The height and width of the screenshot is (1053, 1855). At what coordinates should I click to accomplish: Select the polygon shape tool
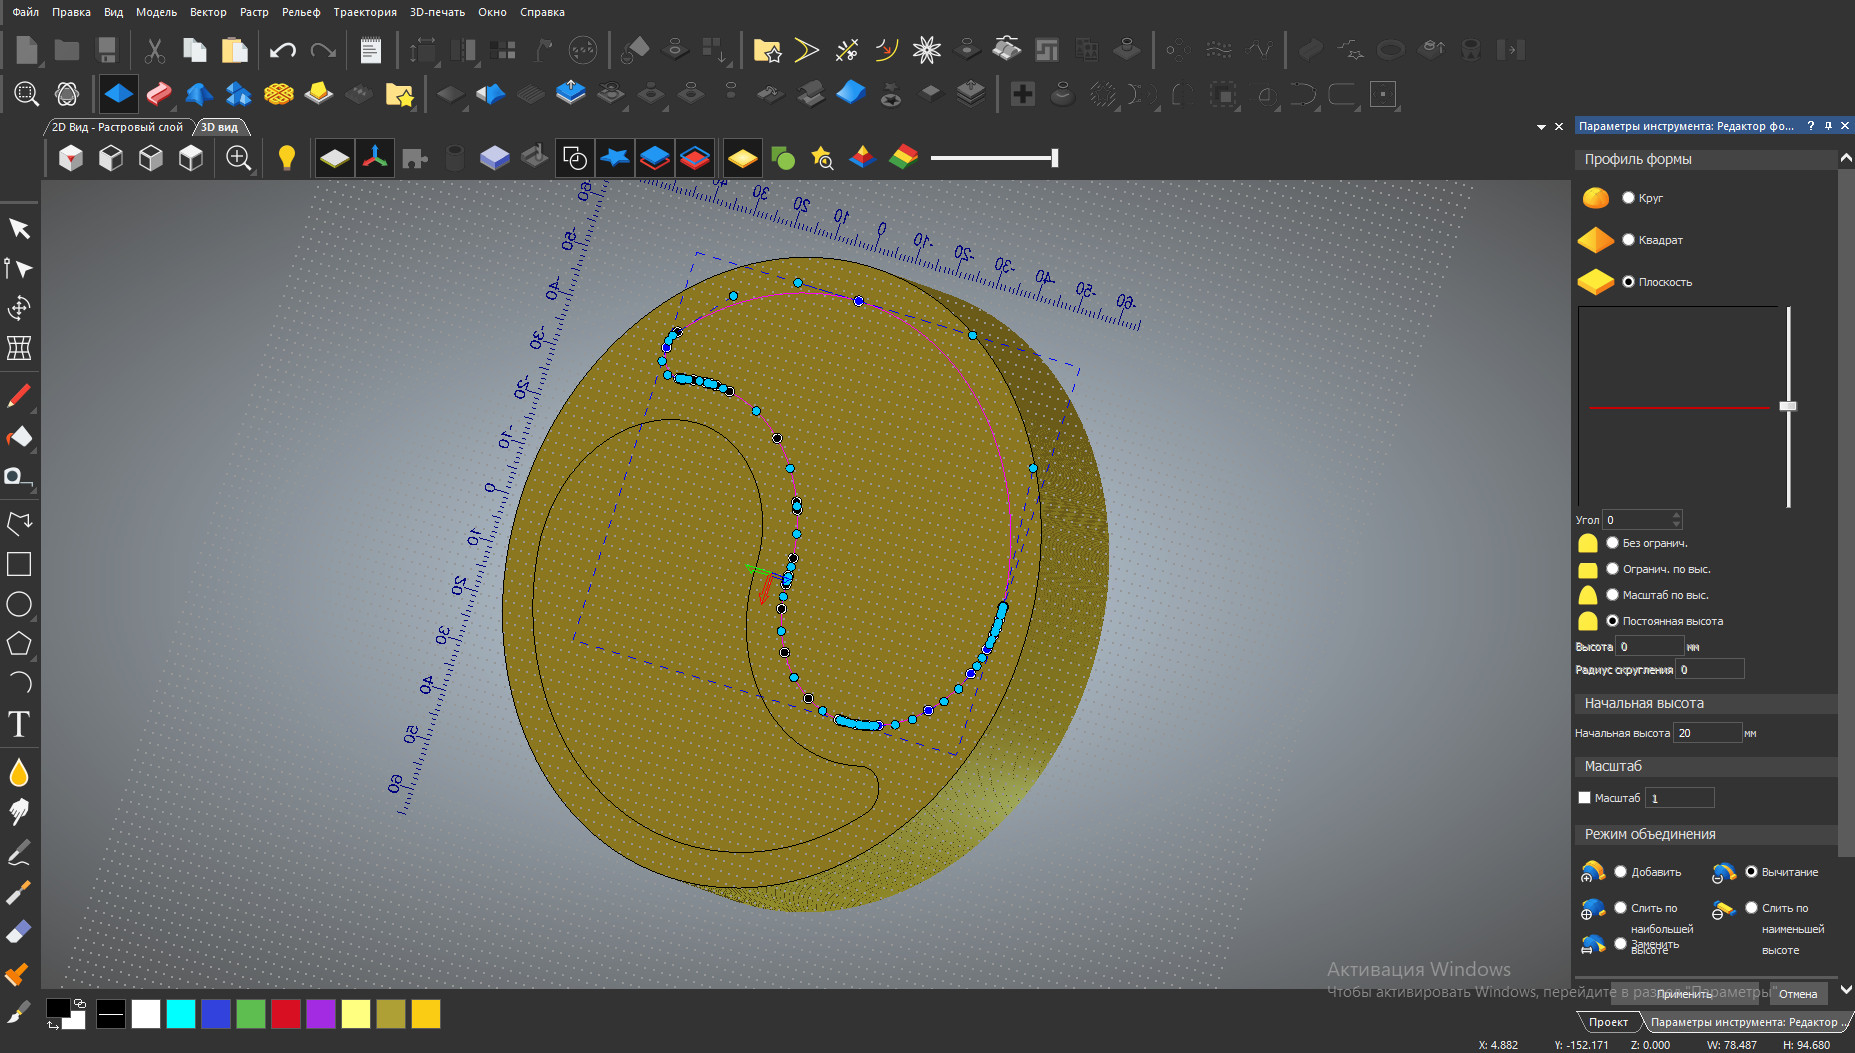19,644
